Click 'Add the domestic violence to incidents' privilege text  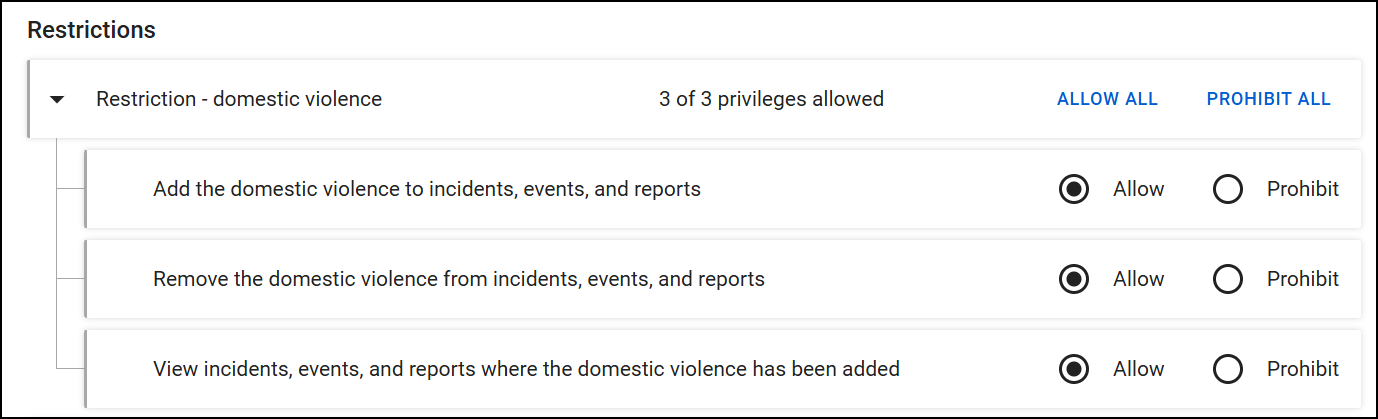click(426, 189)
